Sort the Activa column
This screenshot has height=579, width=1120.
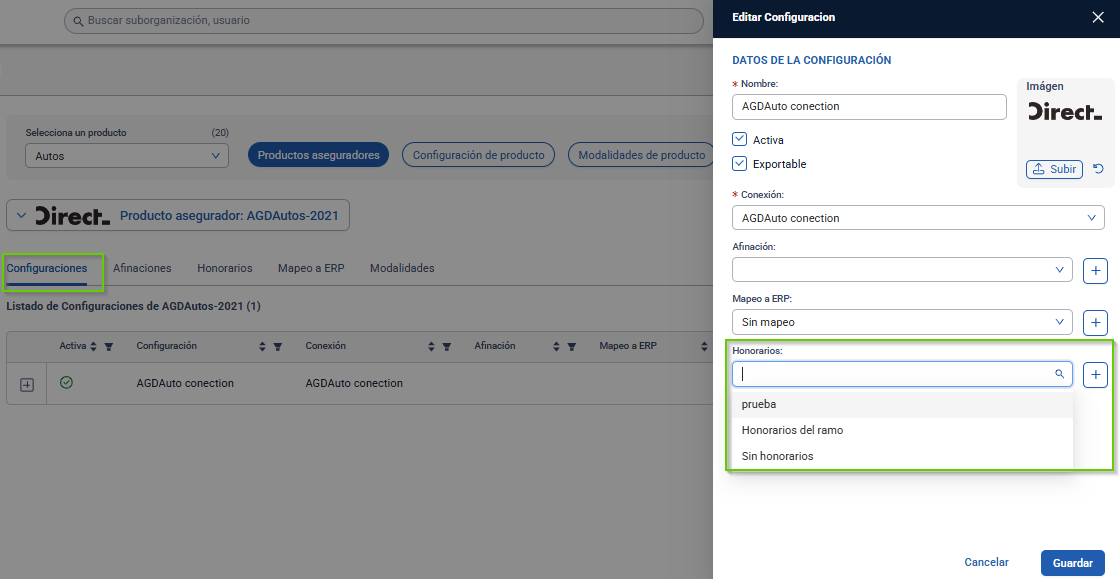[x=94, y=346]
